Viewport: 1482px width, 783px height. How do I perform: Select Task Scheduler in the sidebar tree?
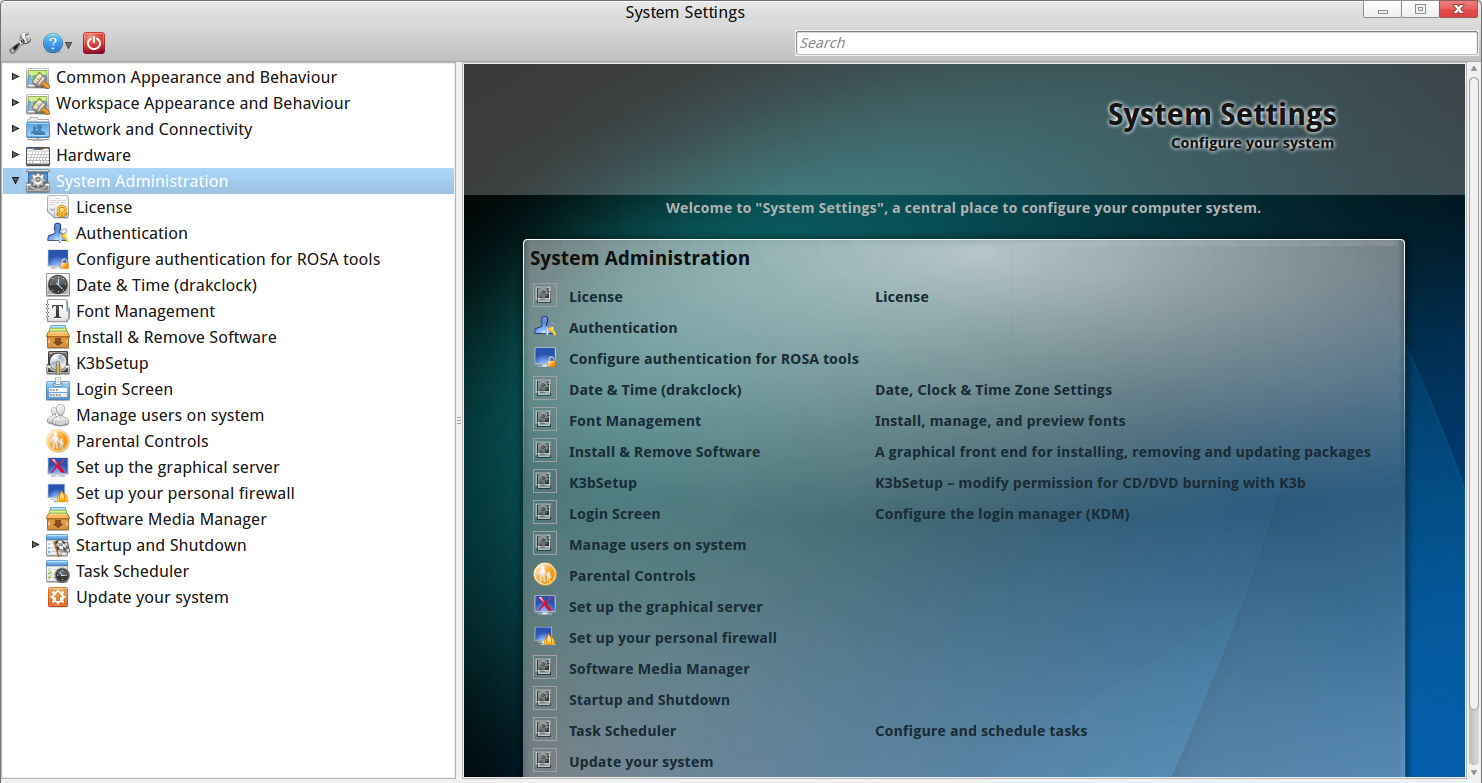point(132,571)
